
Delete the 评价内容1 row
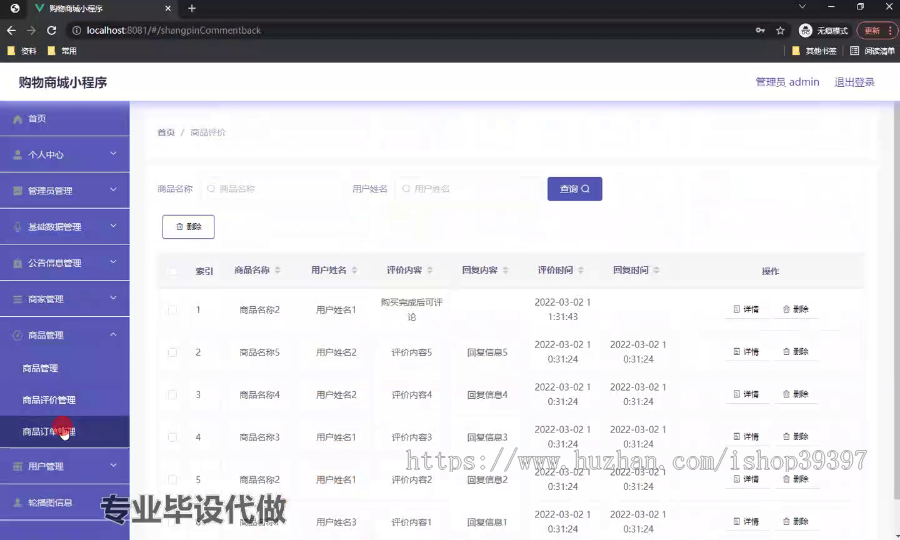click(796, 522)
